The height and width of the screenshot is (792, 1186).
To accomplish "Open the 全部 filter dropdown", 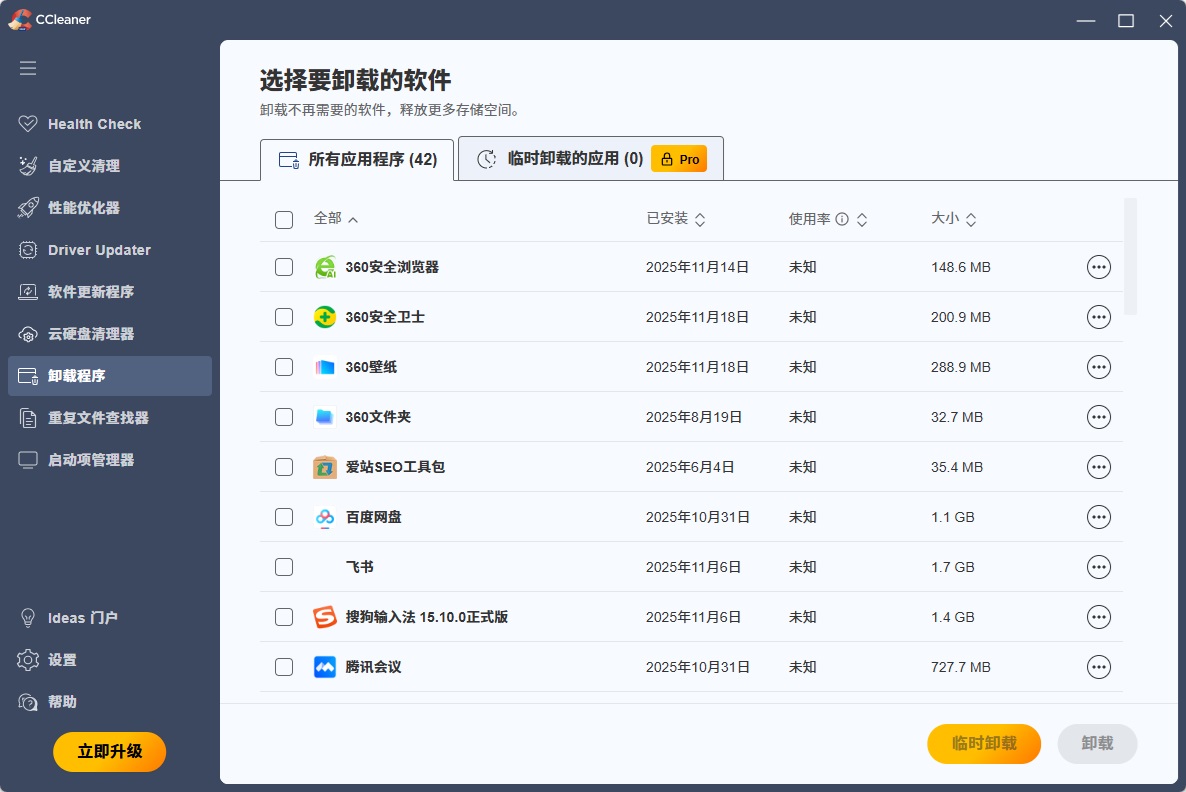I will click(x=332, y=219).
